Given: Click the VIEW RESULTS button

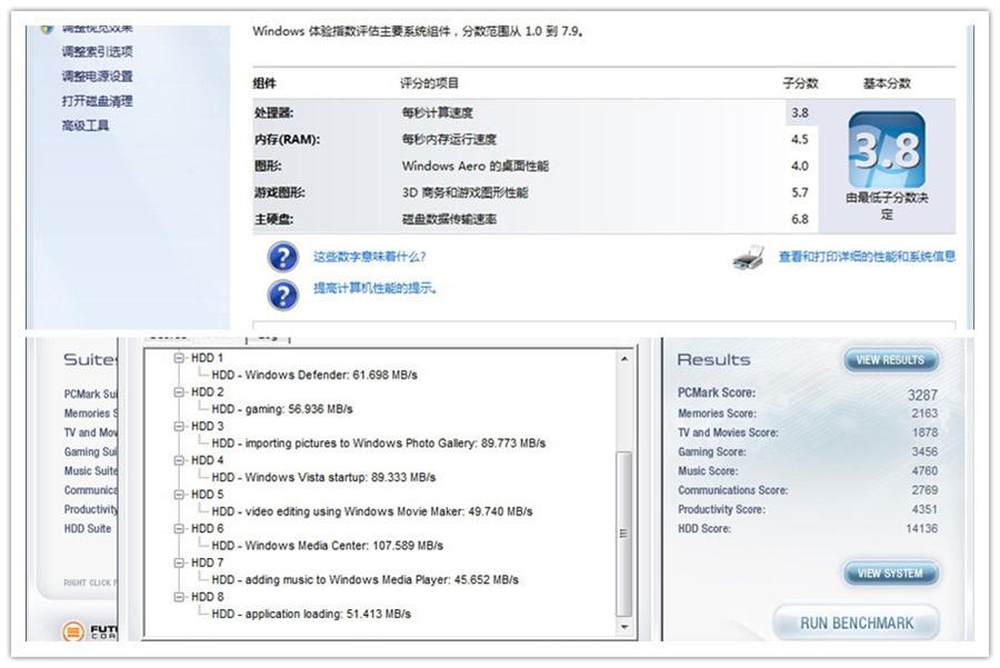Looking at the screenshot, I should click(890, 360).
